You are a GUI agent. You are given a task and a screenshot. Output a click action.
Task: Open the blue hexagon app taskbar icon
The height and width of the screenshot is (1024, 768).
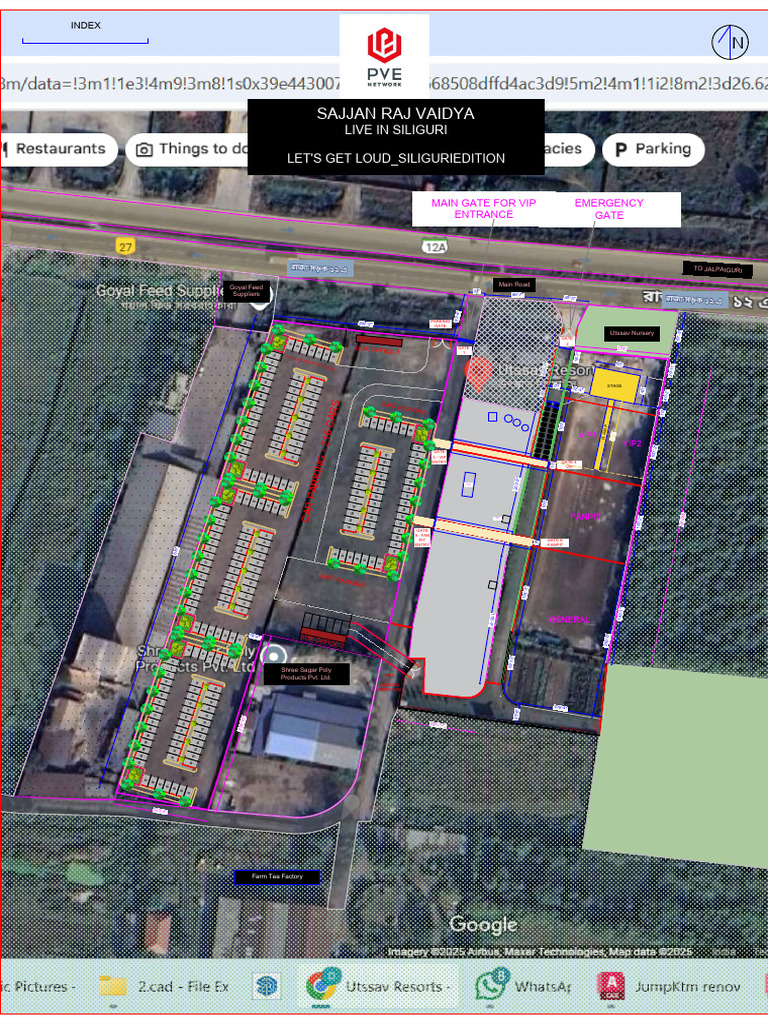pos(266,986)
